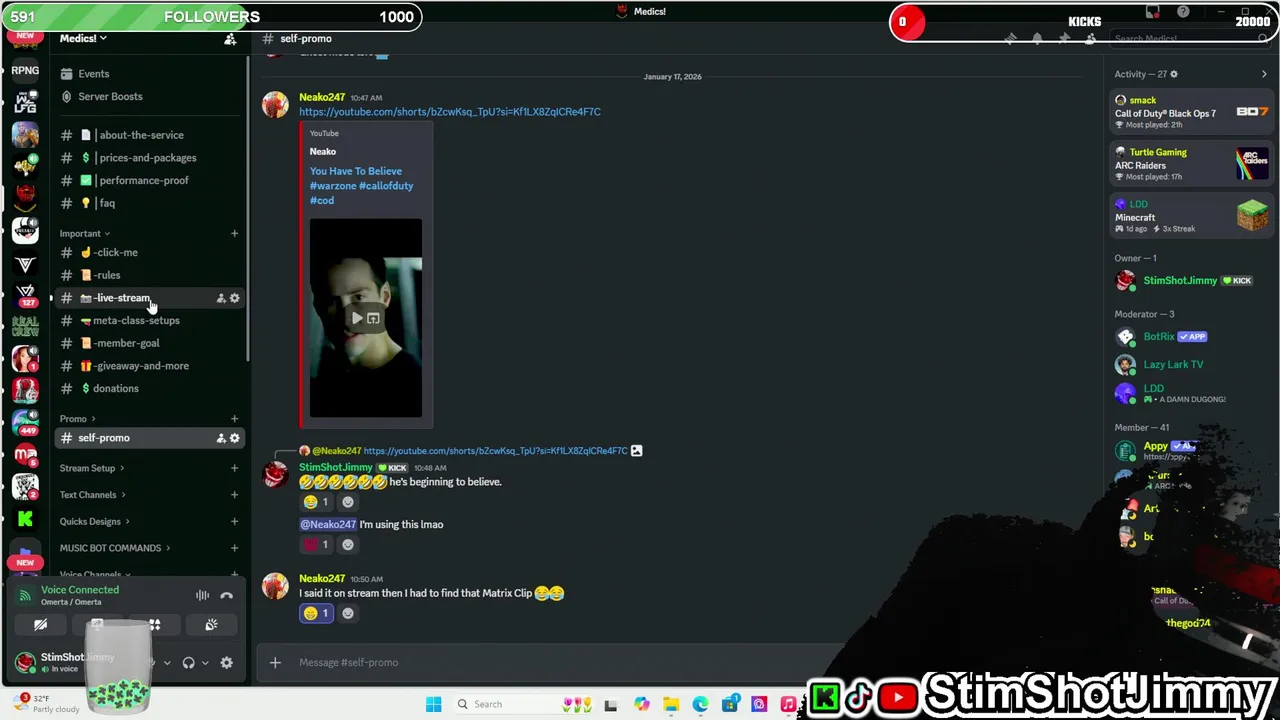1280x720 pixels.
Task: Disconnect from the Omerta voice channel
Action: (227, 595)
